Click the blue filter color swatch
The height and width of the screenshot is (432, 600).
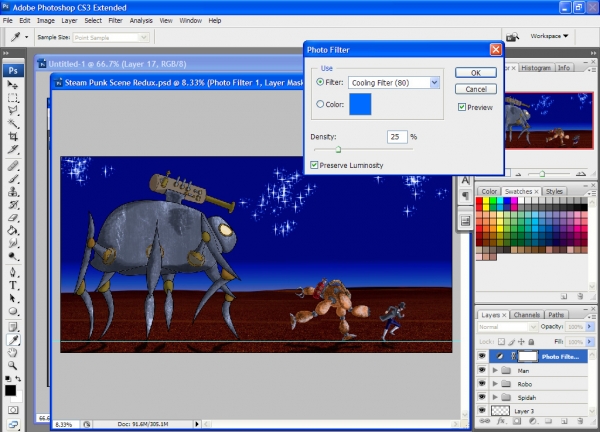click(360, 104)
